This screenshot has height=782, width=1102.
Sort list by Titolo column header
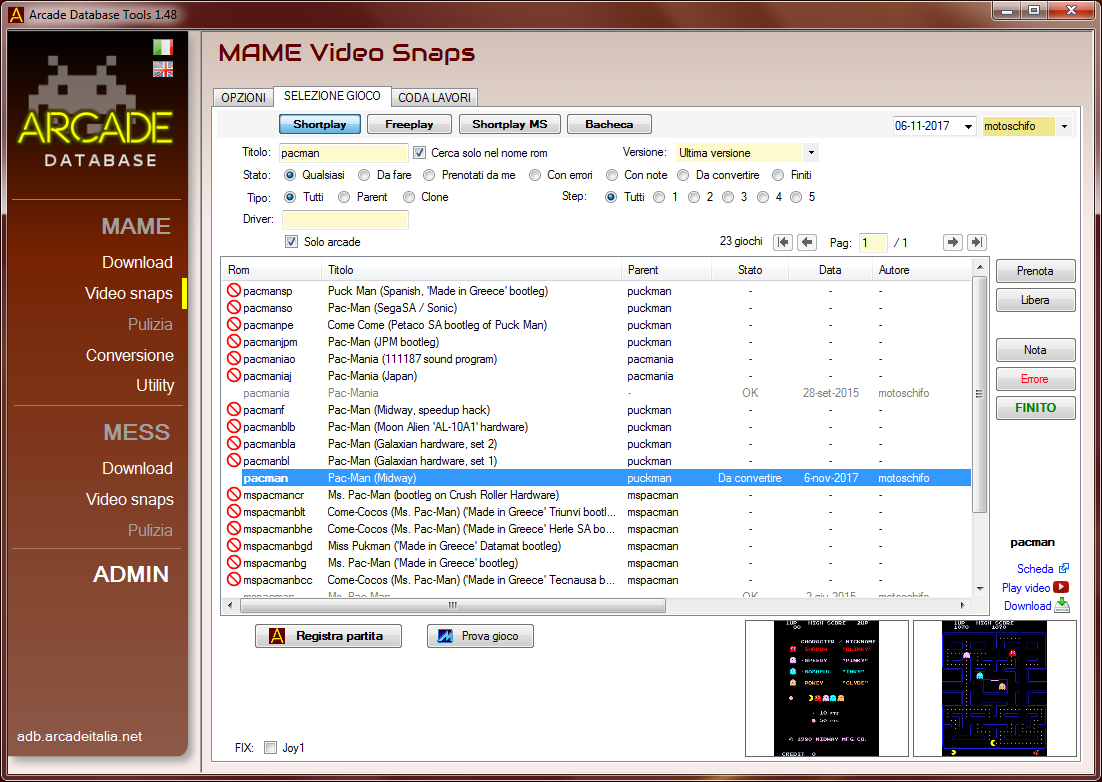point(472,270)
